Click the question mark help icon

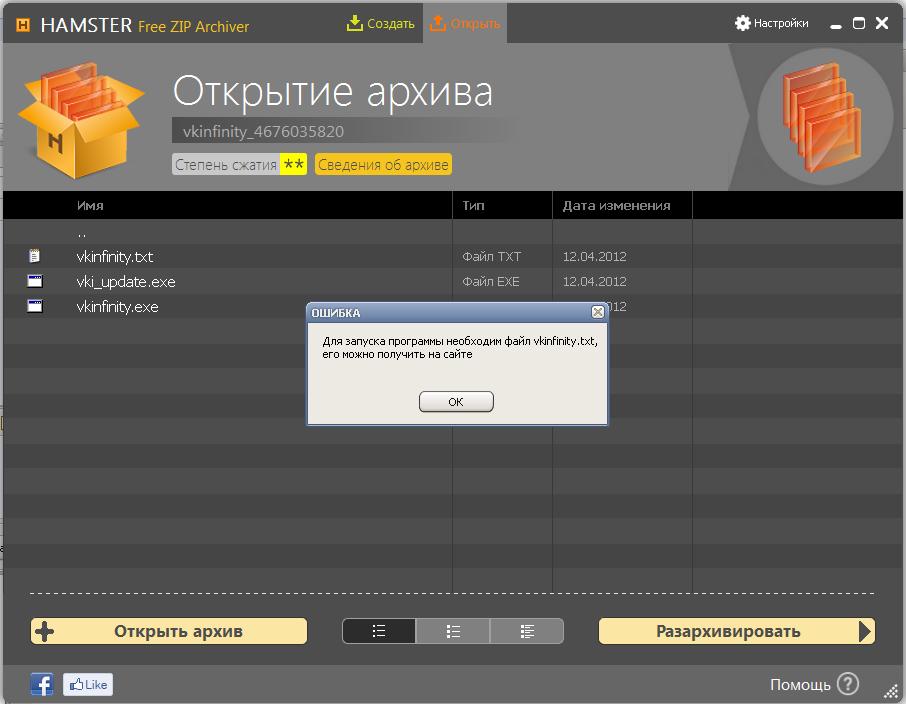(848, 684)
